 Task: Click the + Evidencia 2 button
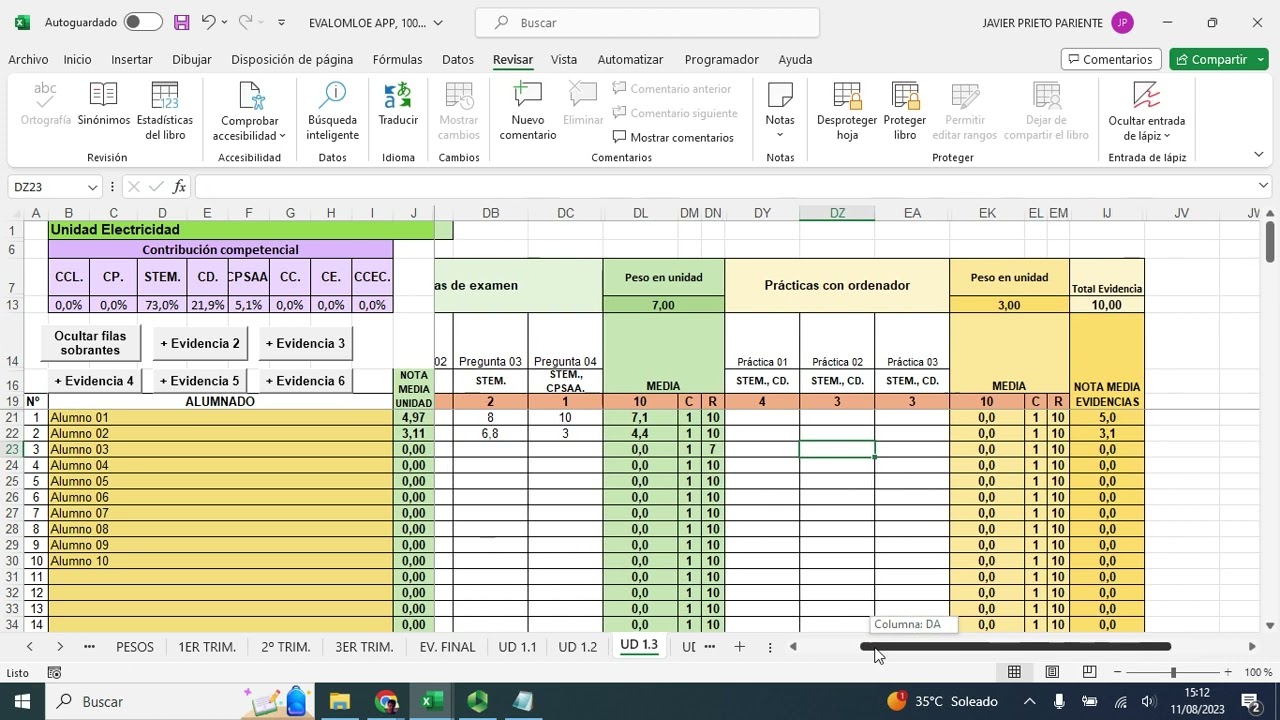[200, 343]
